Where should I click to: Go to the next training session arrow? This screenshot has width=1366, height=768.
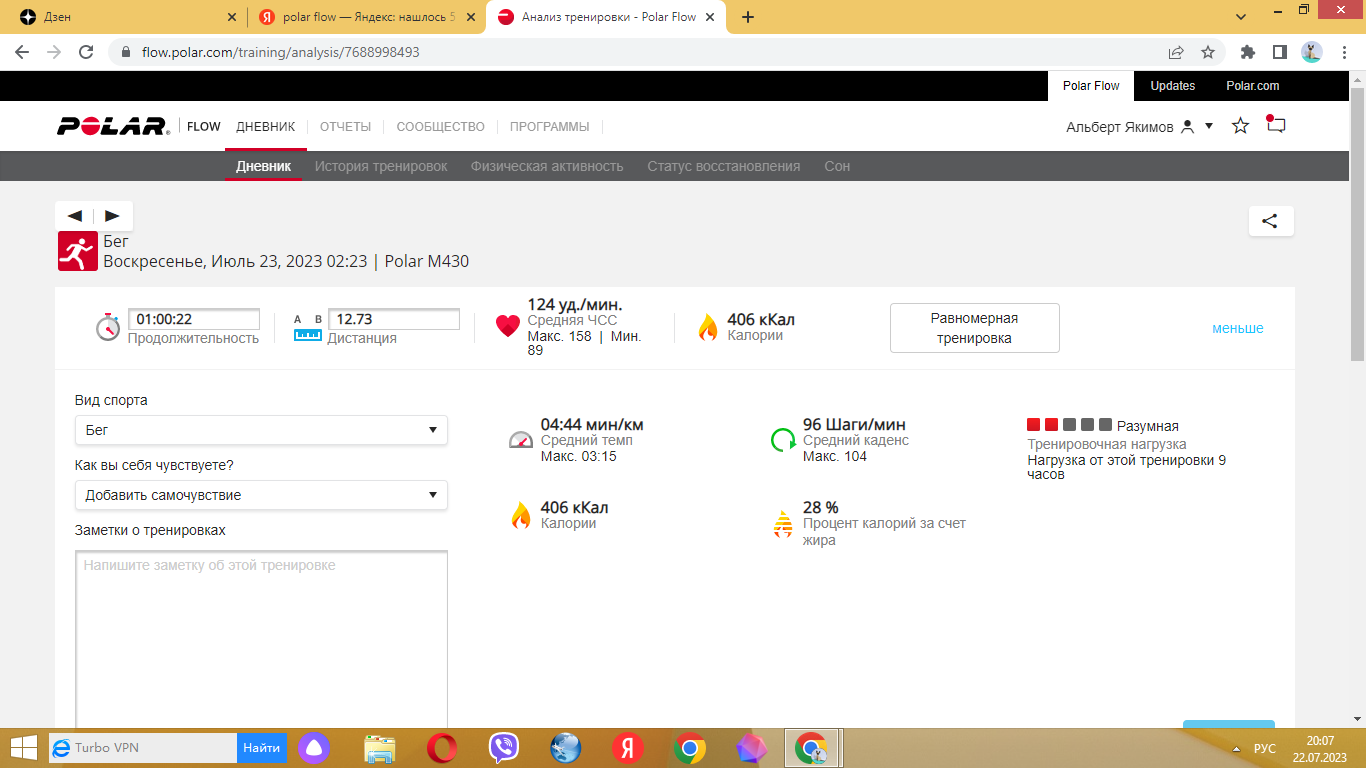click(x=112, y=216)
